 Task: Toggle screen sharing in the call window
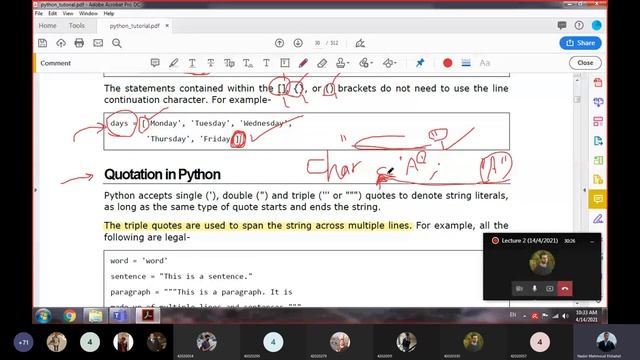click(x=550, y=289)
